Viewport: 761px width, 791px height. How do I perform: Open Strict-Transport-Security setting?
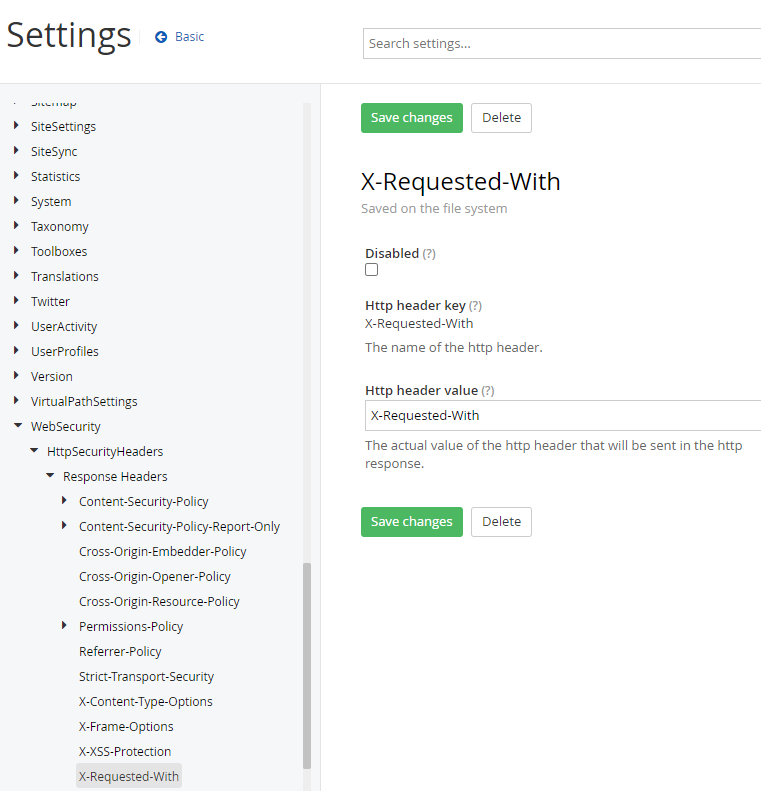[x=146, y=677]
